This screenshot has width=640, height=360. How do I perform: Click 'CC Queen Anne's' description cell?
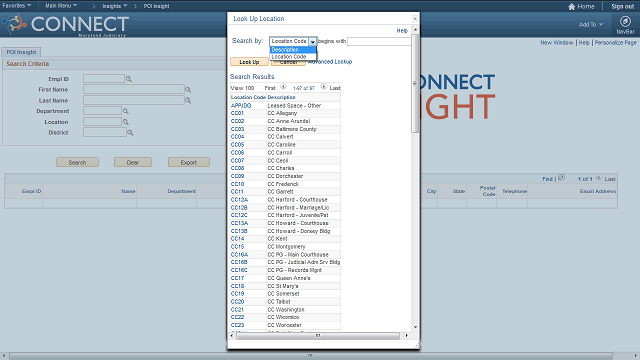pos(303,278)
